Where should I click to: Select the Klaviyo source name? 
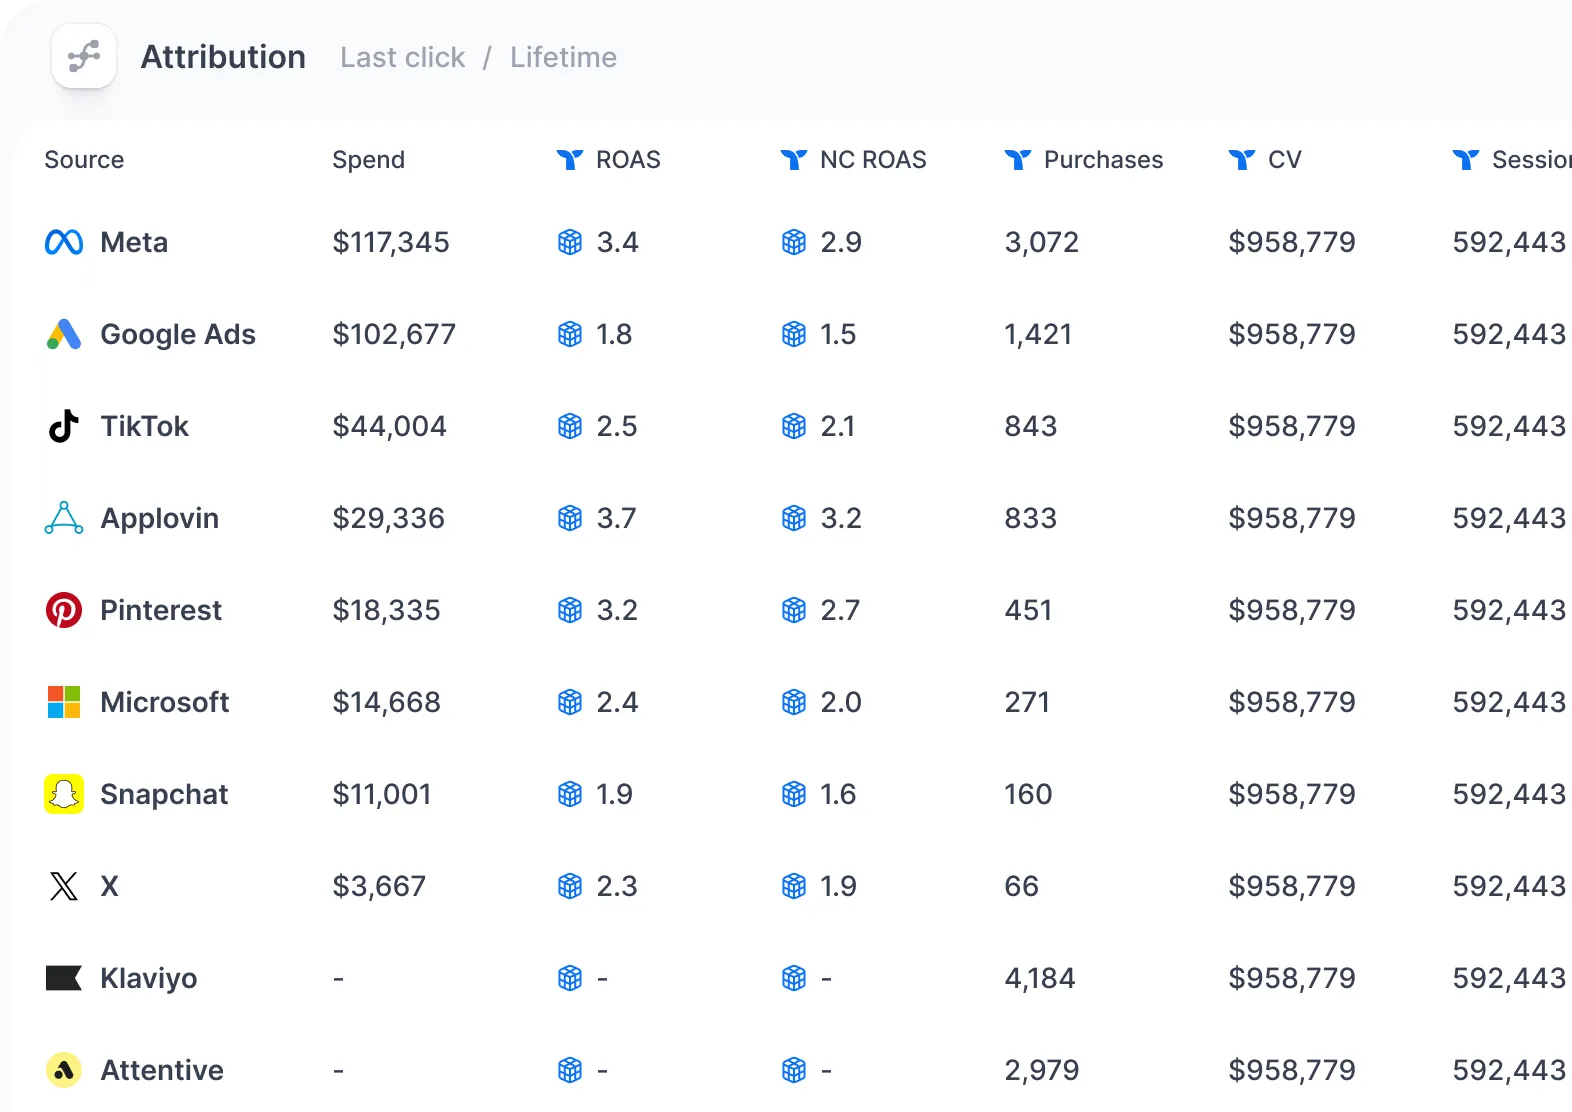point(148,979)
